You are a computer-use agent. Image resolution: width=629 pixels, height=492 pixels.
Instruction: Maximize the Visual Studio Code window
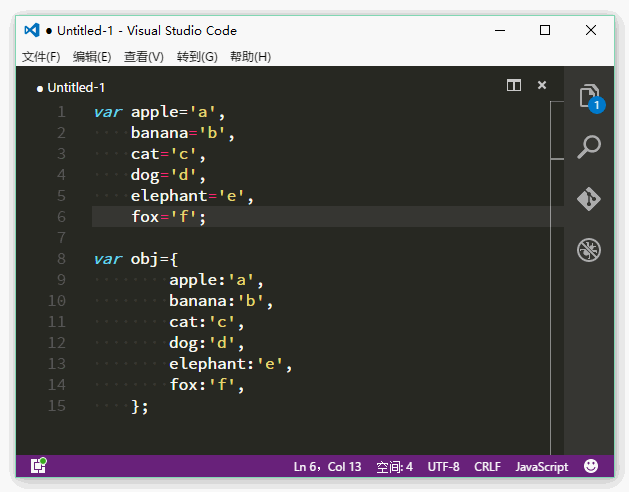click(545, 30)
